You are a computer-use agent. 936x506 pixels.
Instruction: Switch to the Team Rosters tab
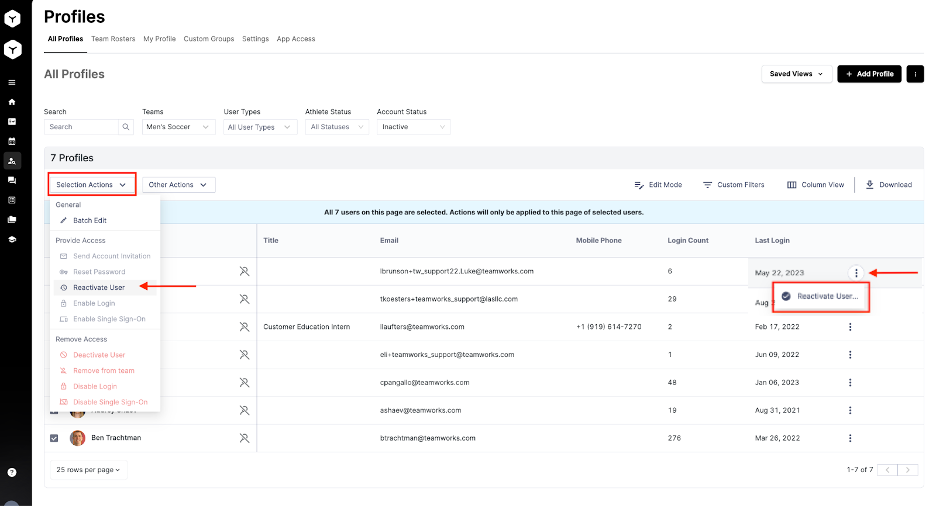[x=113, y=39]
